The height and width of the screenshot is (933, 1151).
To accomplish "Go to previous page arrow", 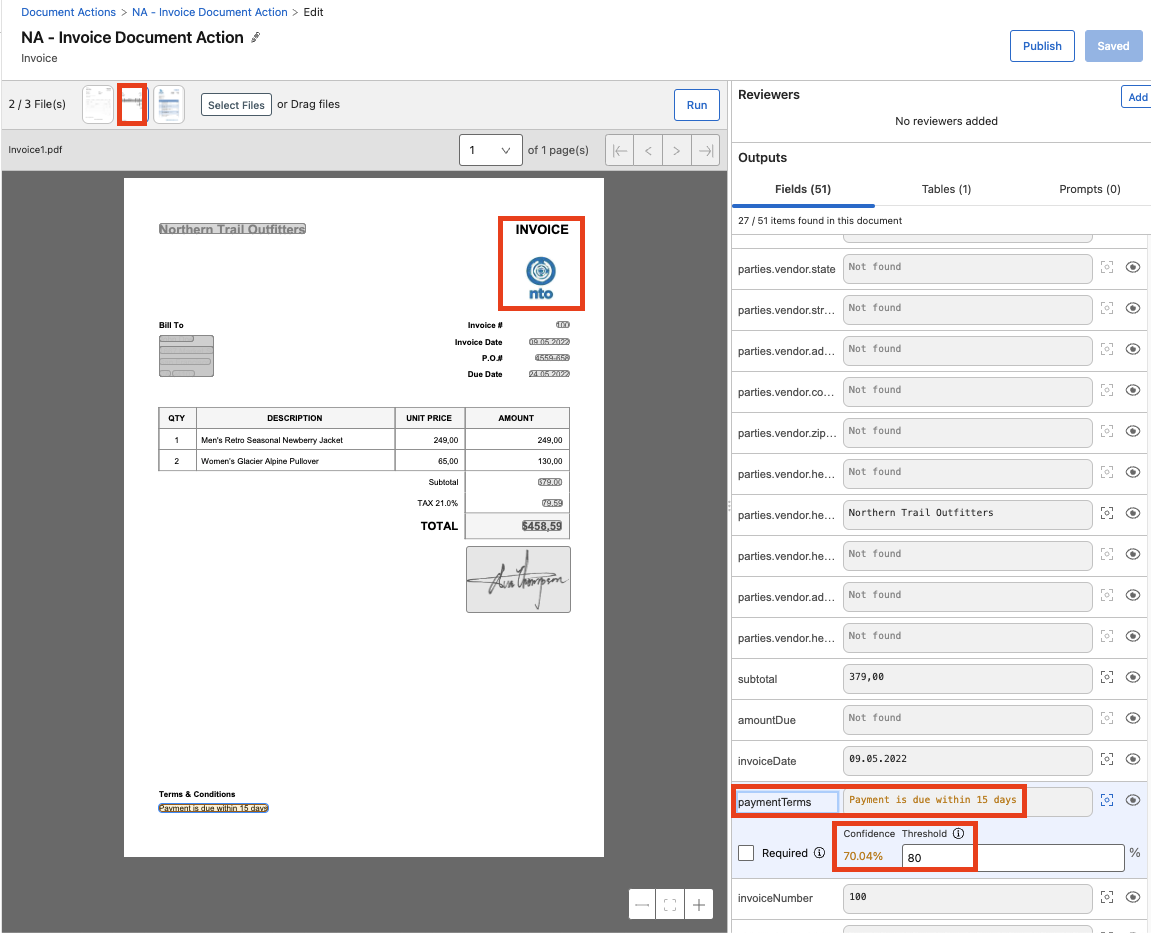I will [x=648, y=150].
